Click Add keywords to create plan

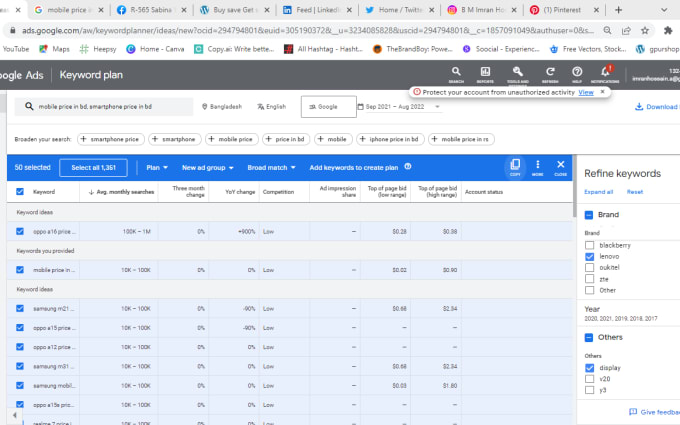[353, 167]
